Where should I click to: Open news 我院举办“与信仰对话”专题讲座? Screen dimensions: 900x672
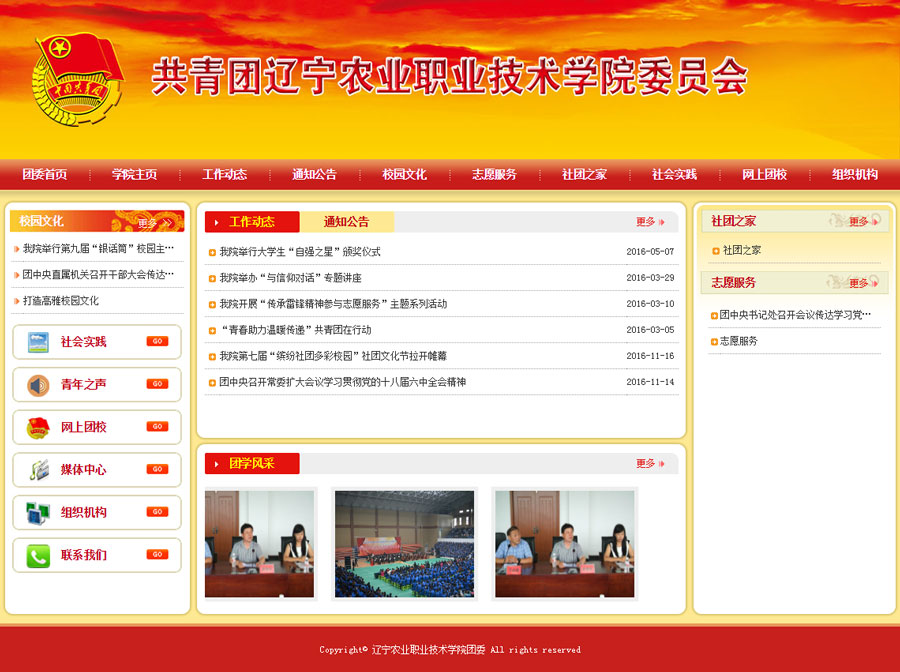coord(290,278)
